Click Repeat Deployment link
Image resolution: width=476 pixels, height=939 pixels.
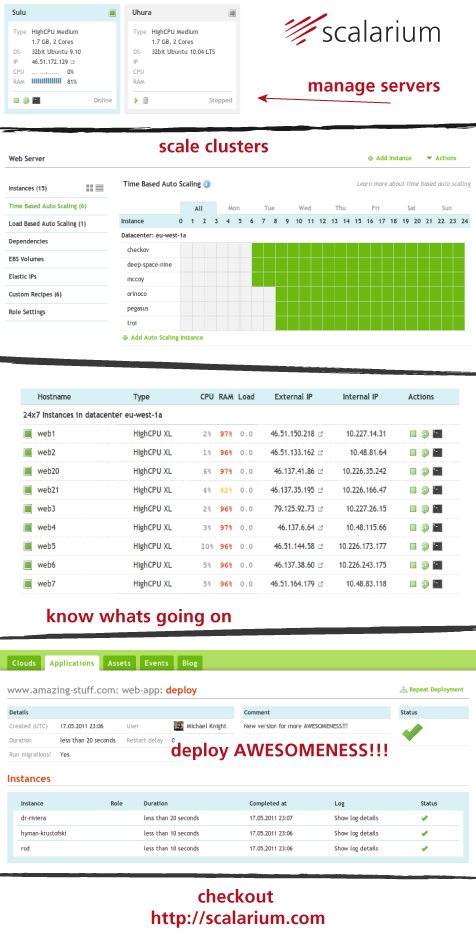(x=432, y=690)
